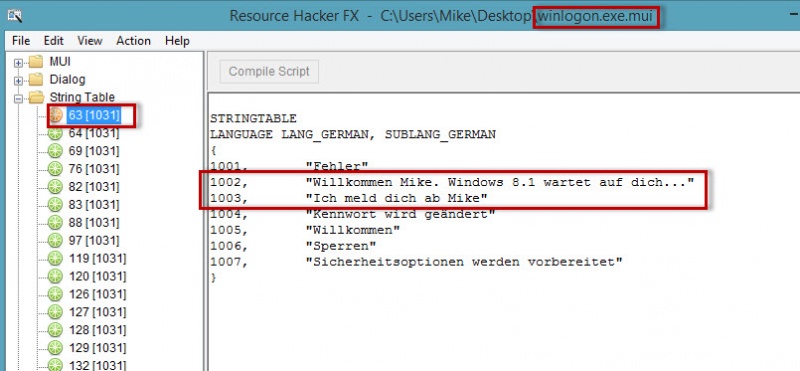
Task: Select string table entry 88 [1031]
Action: (94, 222)
